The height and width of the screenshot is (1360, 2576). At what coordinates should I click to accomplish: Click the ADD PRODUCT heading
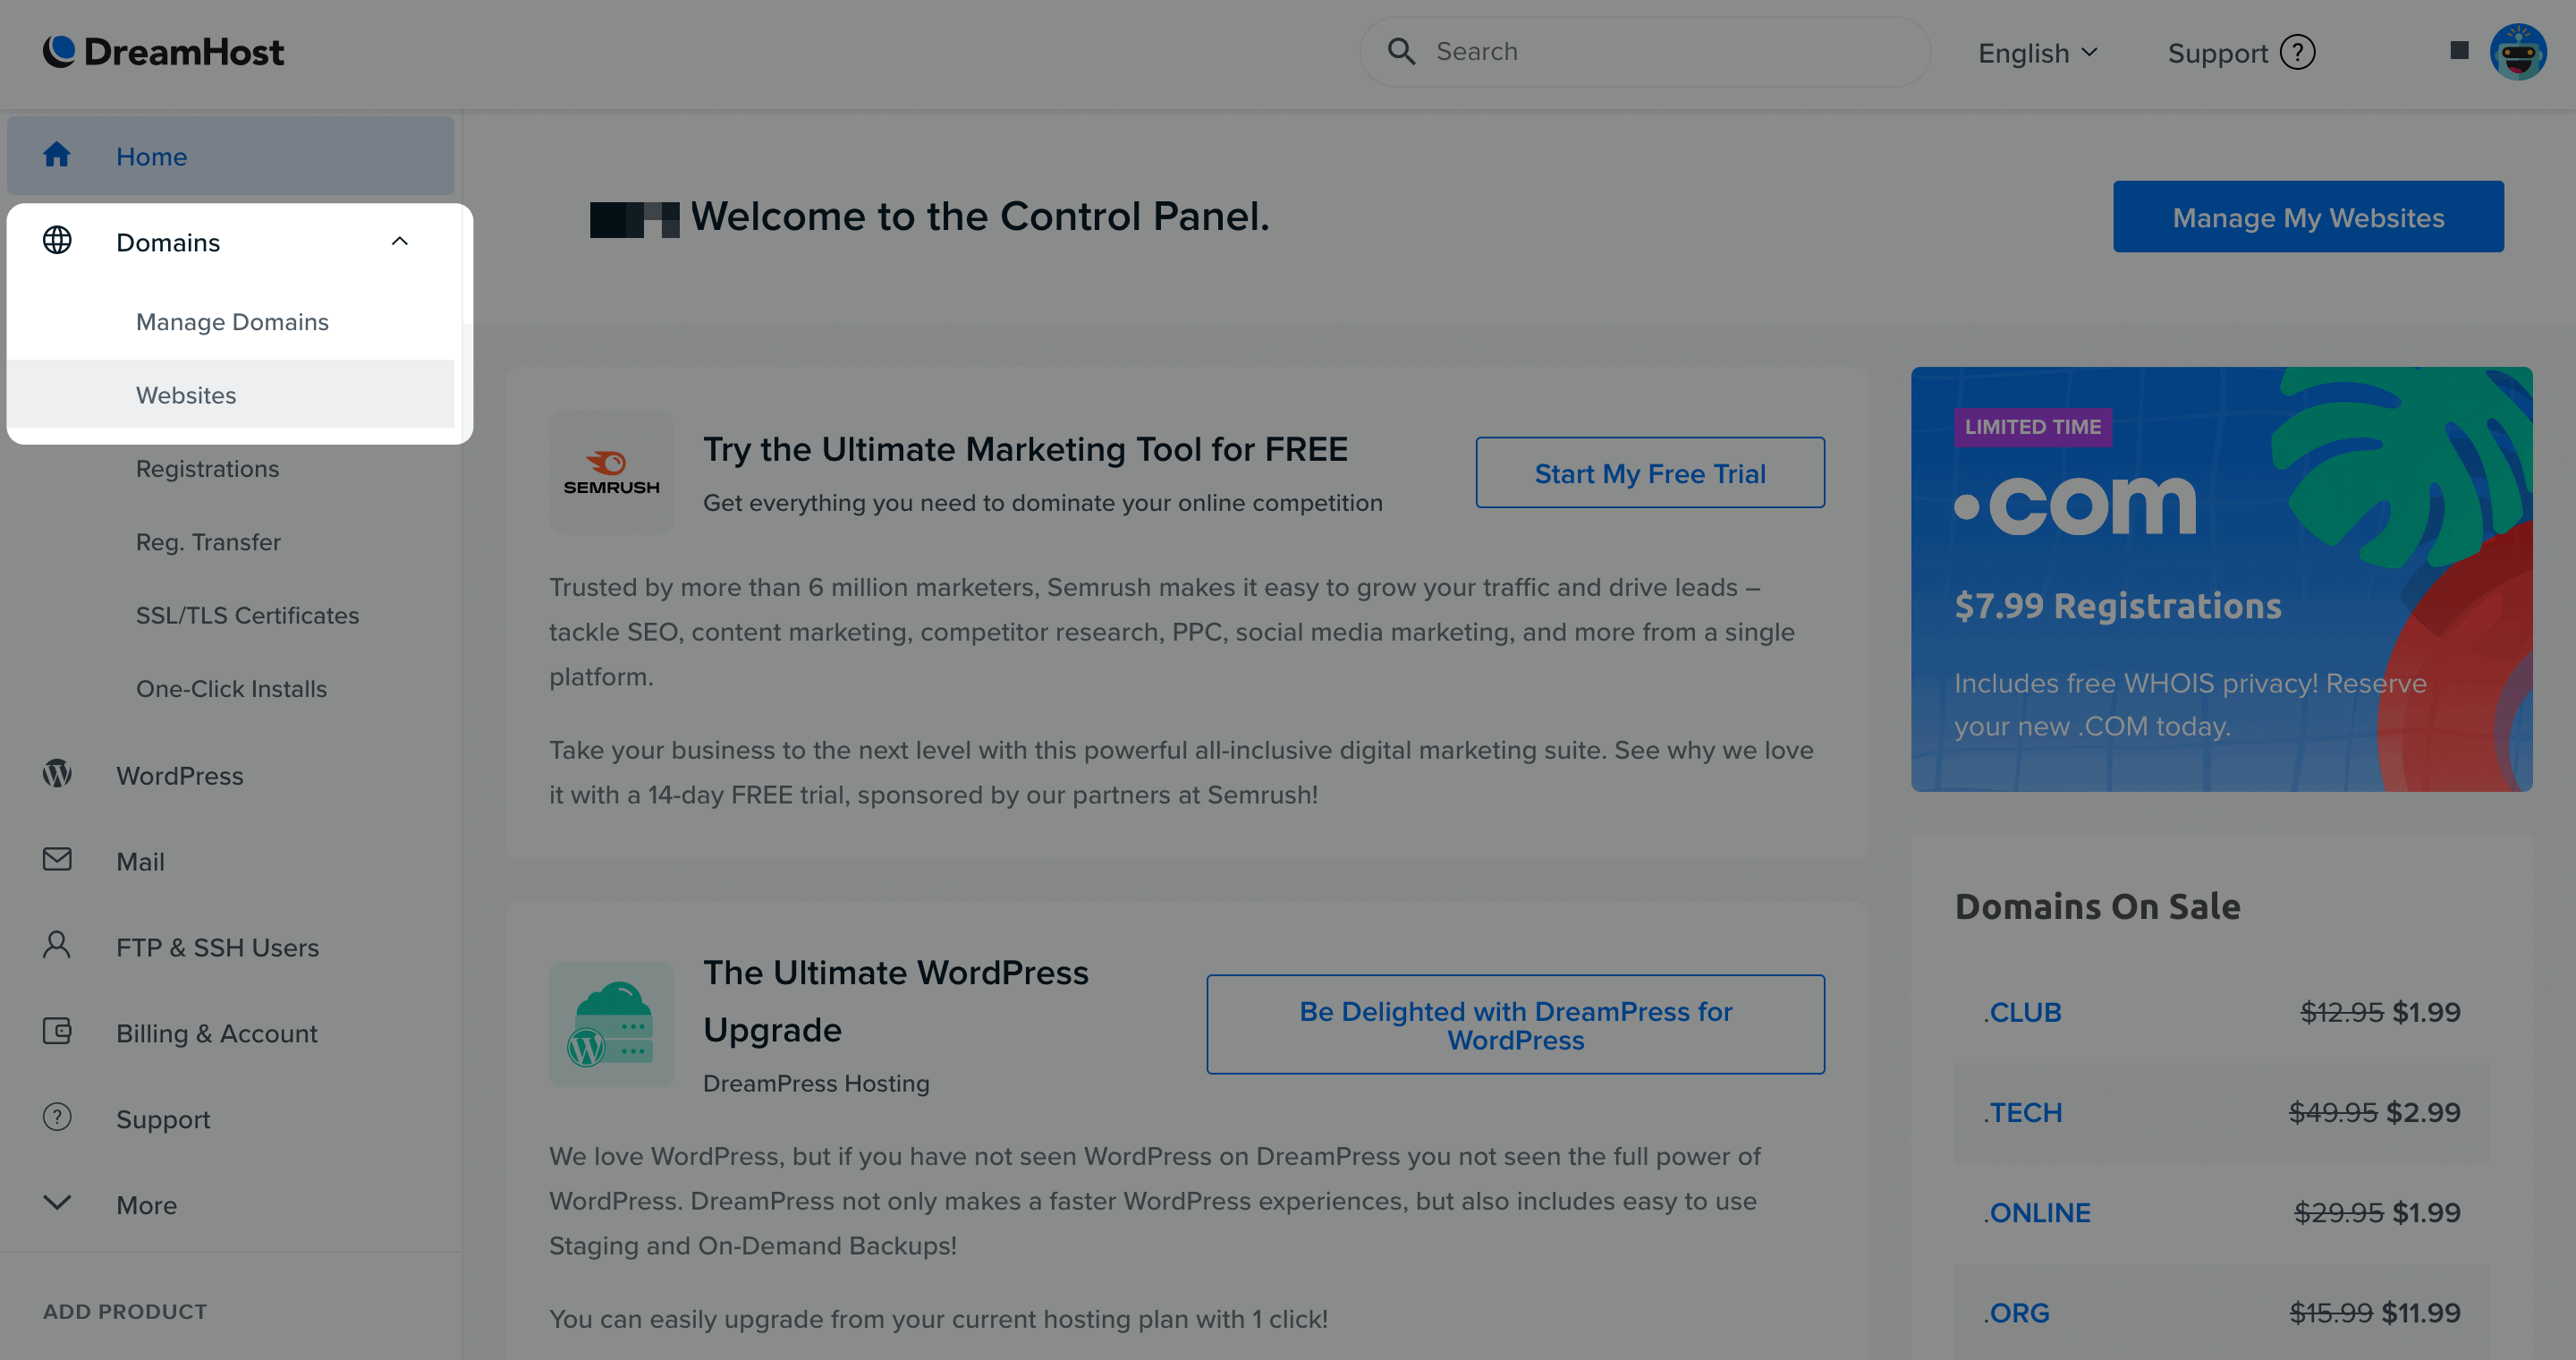pos(125,1311)
